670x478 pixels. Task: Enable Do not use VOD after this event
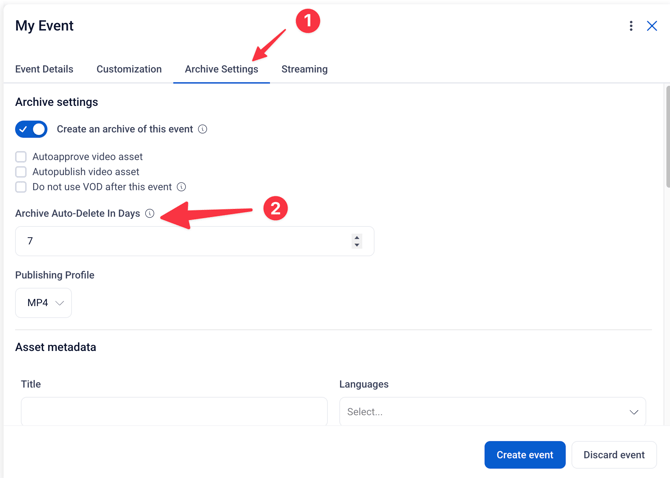click(x=21, y=187)
